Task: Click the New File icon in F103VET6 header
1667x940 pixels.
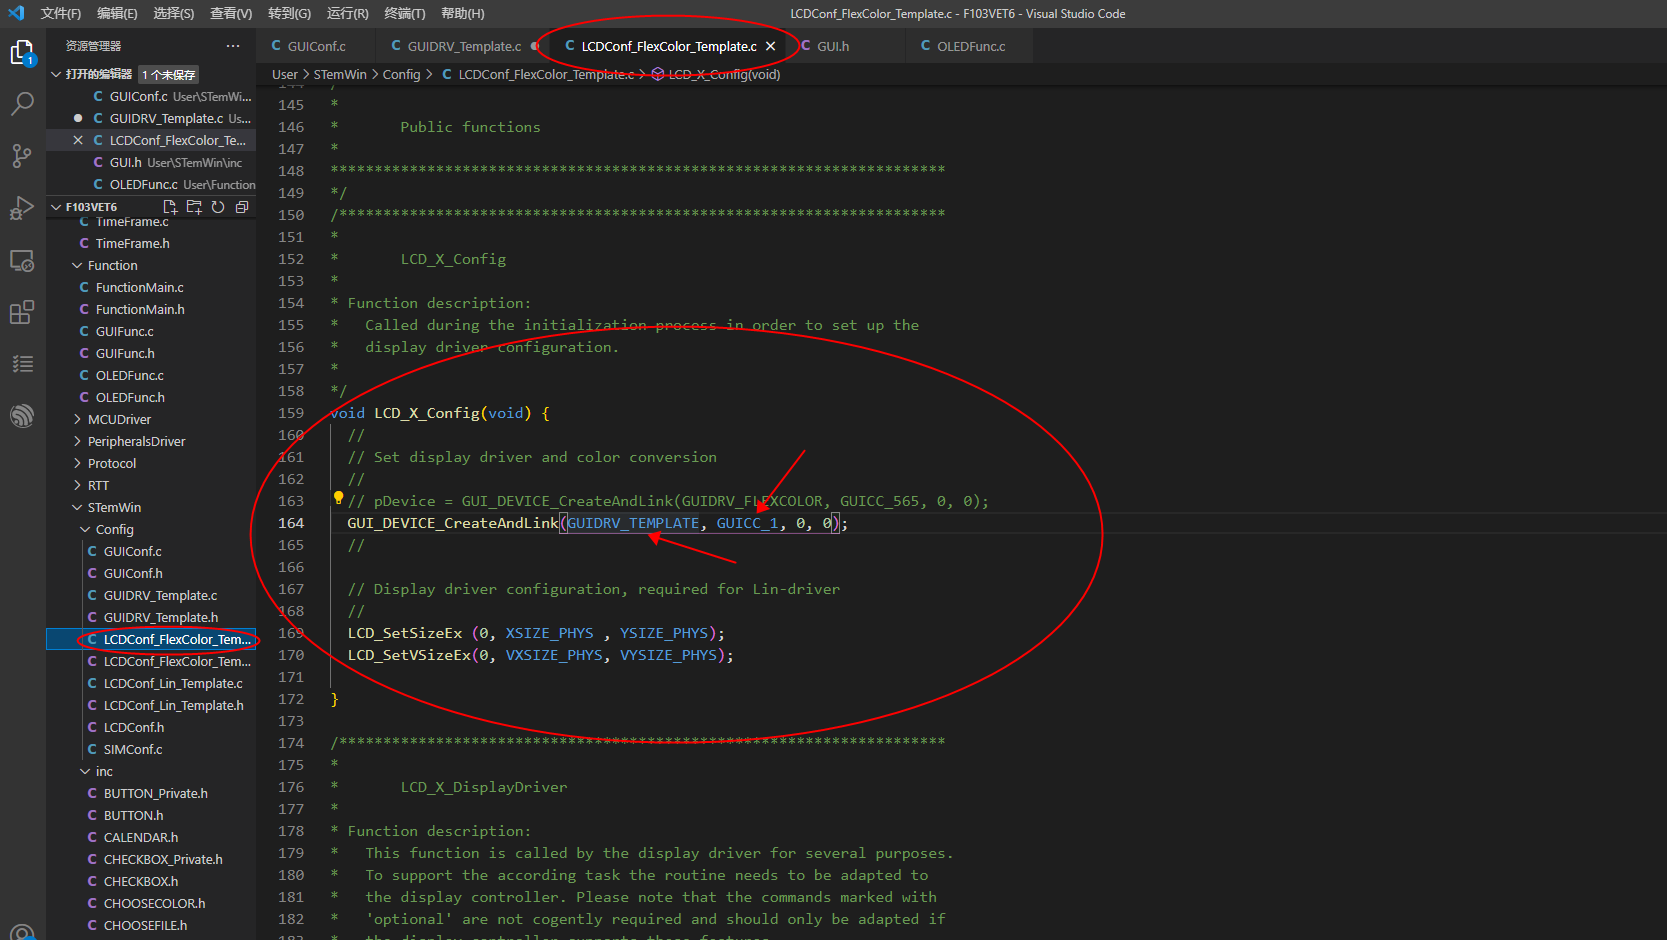Action: point(170,207)
